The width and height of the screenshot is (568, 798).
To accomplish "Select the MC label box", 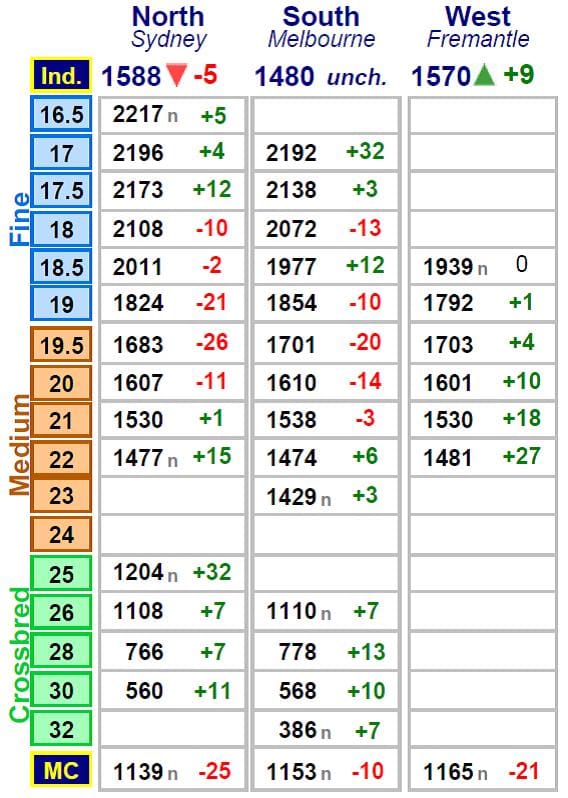I will click(x=61, y=770).
